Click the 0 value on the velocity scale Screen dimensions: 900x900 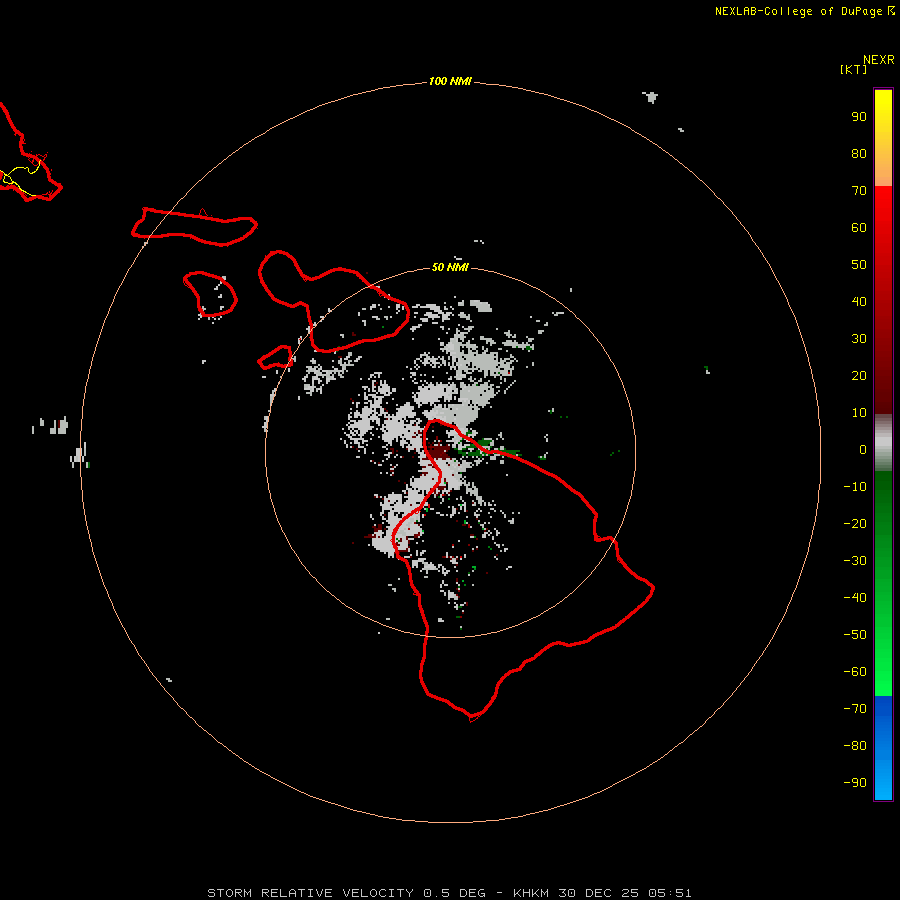(863, 450)
